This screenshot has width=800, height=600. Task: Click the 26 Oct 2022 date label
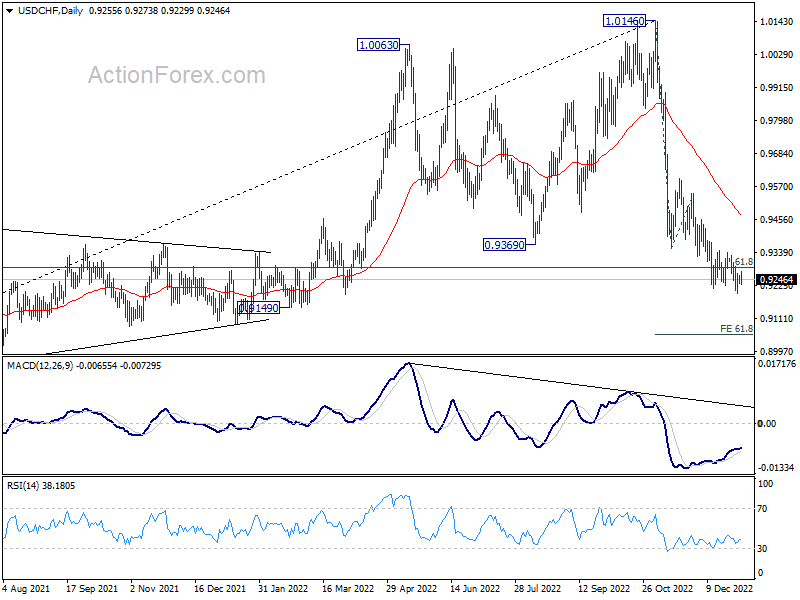point(667,589)
